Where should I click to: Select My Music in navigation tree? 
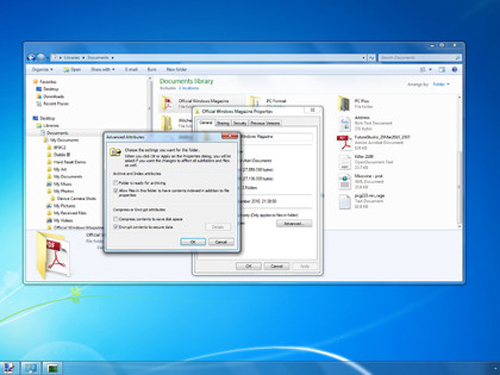tap(62, 184)
